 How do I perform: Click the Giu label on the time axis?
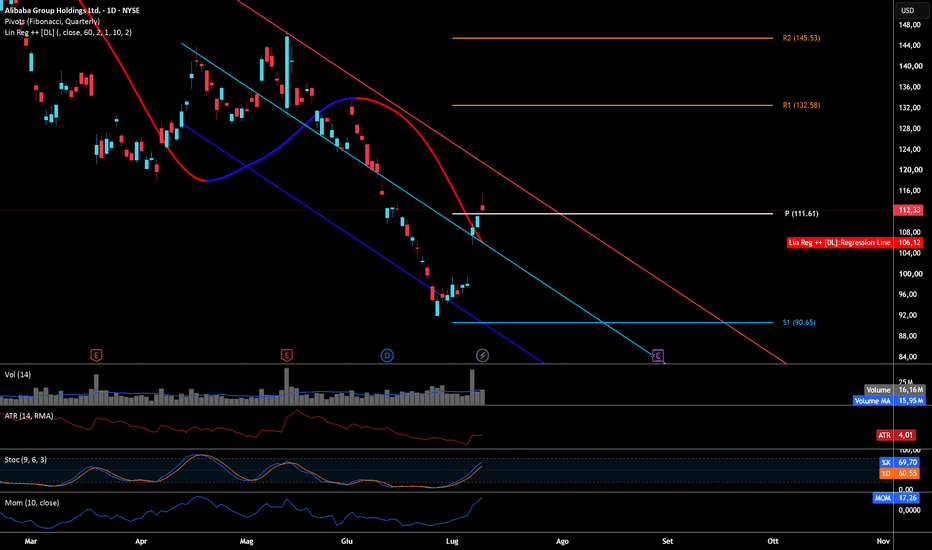(347, 541)
